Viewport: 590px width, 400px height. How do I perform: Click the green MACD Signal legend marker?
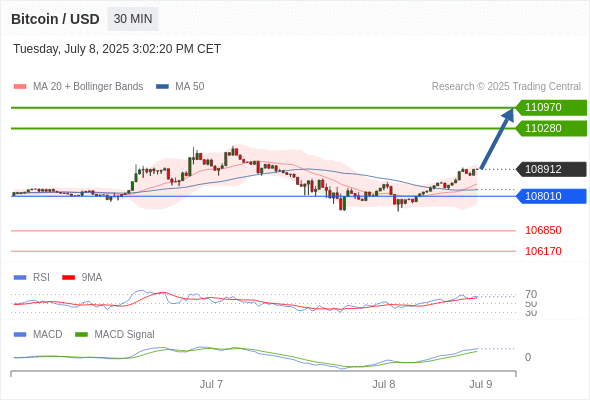pos(81,335)
